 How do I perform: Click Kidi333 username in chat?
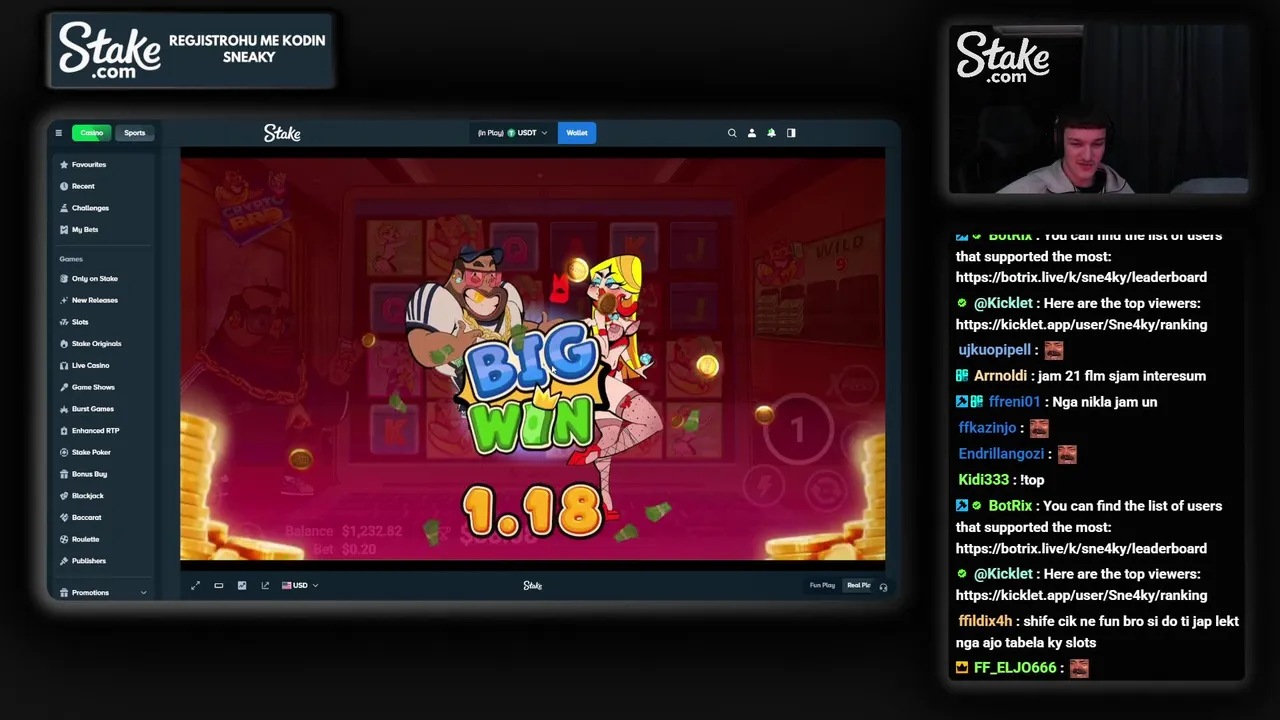[983, 480]
